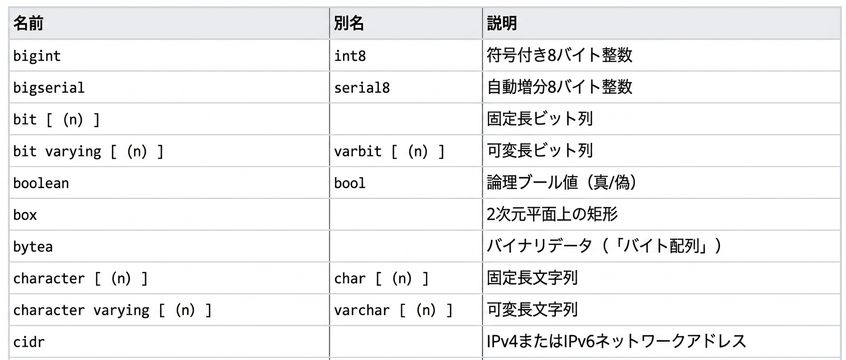Viewport: 846px width, 360px height.
Task: Click the IPv4またはIPv6ネットワークアドレス description
Action: click(x=617, y=341)
